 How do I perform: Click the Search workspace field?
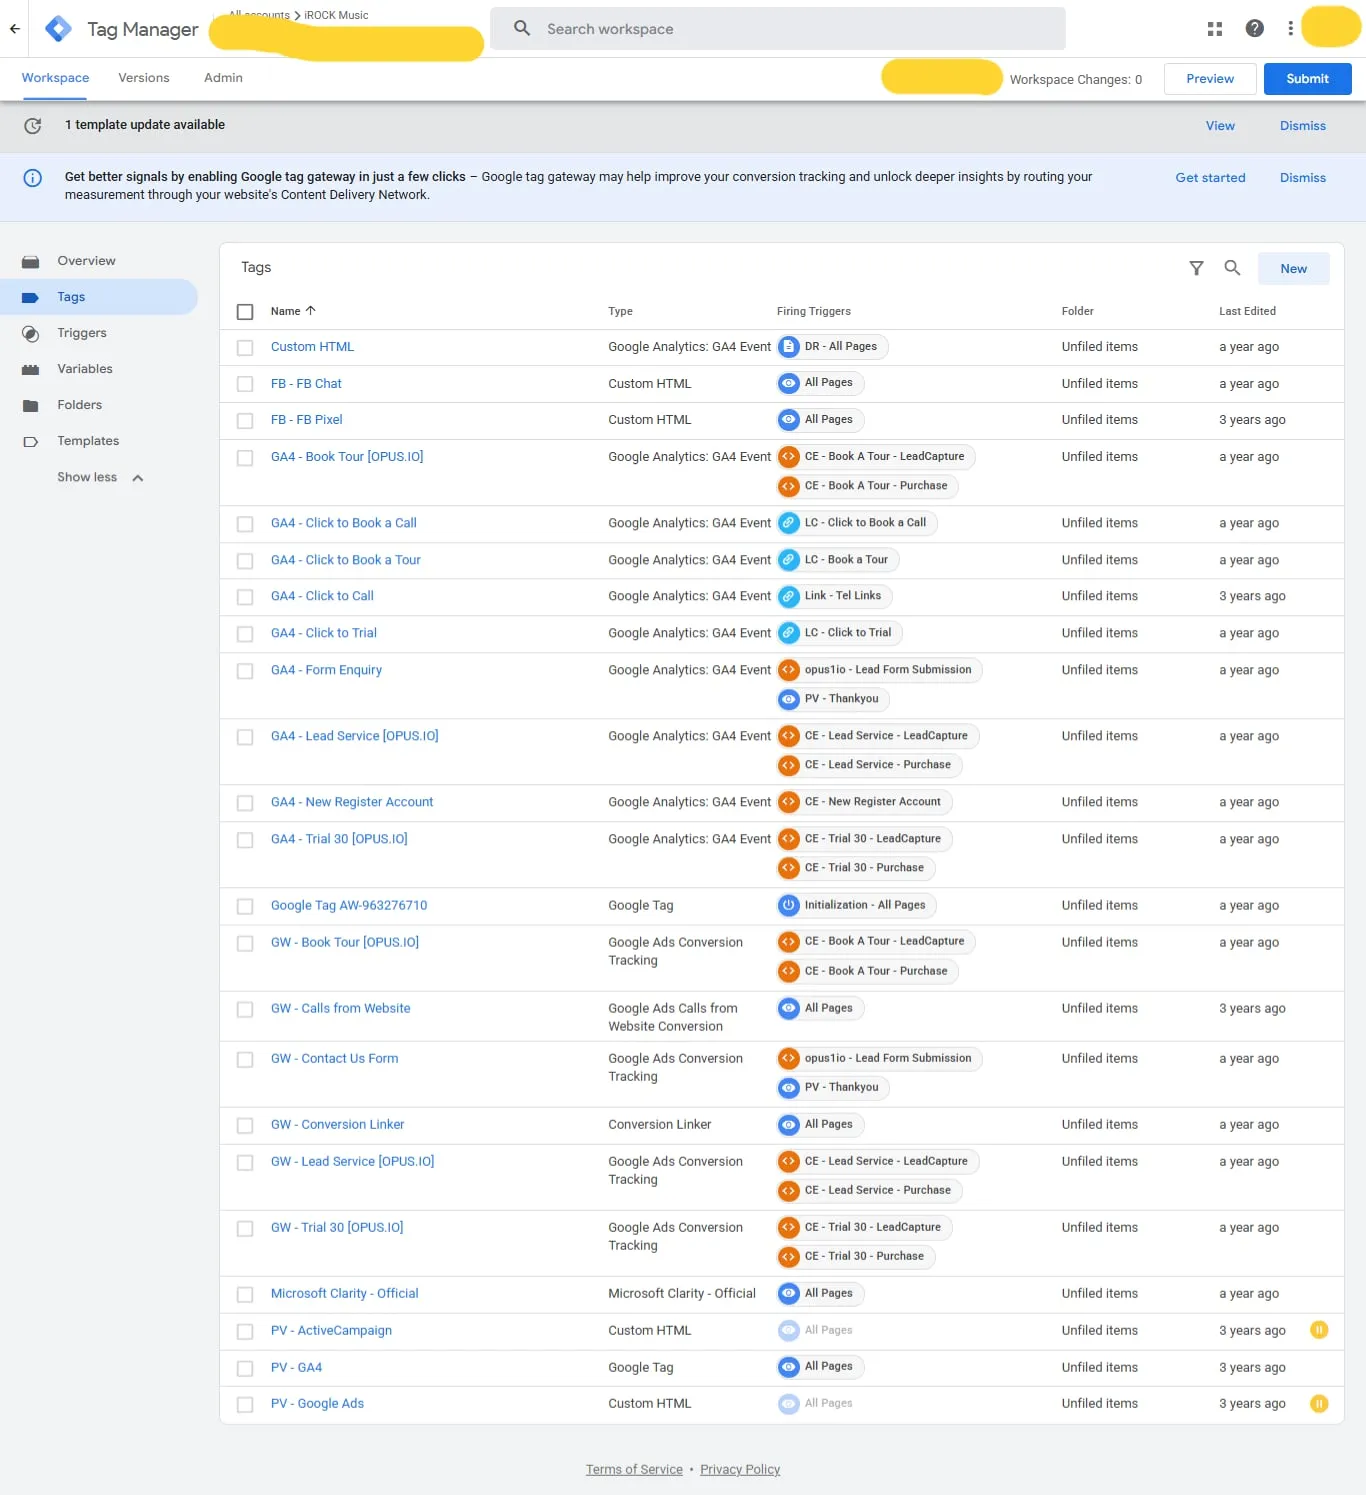click(778, 29)
